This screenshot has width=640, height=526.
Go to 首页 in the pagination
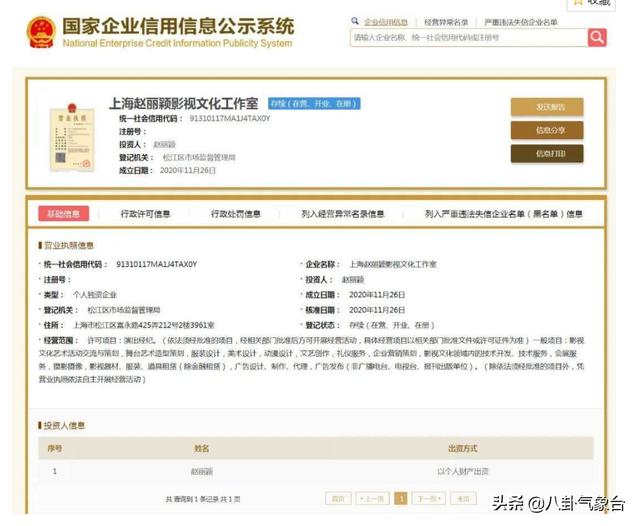pos(338,499)
